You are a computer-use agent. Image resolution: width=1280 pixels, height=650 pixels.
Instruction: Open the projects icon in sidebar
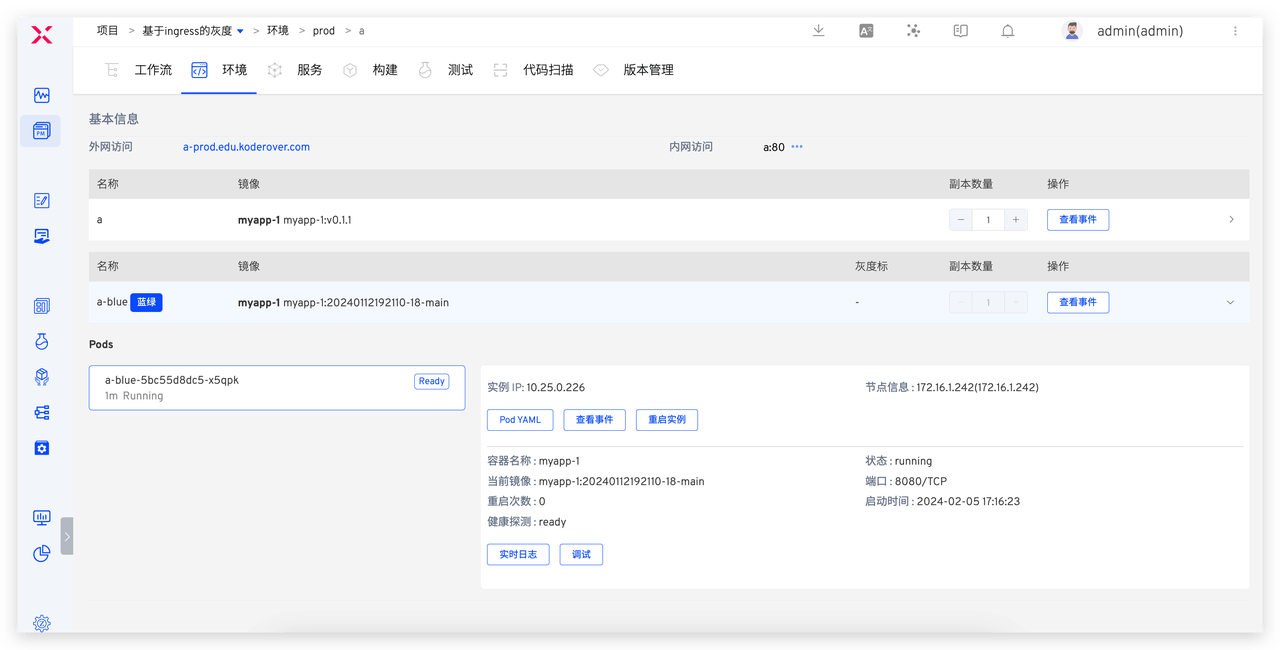pyautogui.click(x=41, y=131)
